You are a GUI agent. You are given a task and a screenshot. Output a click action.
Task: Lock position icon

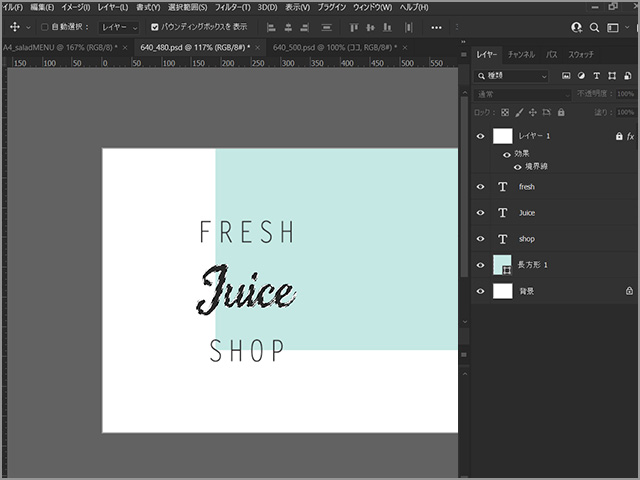(x=533, y=112)
